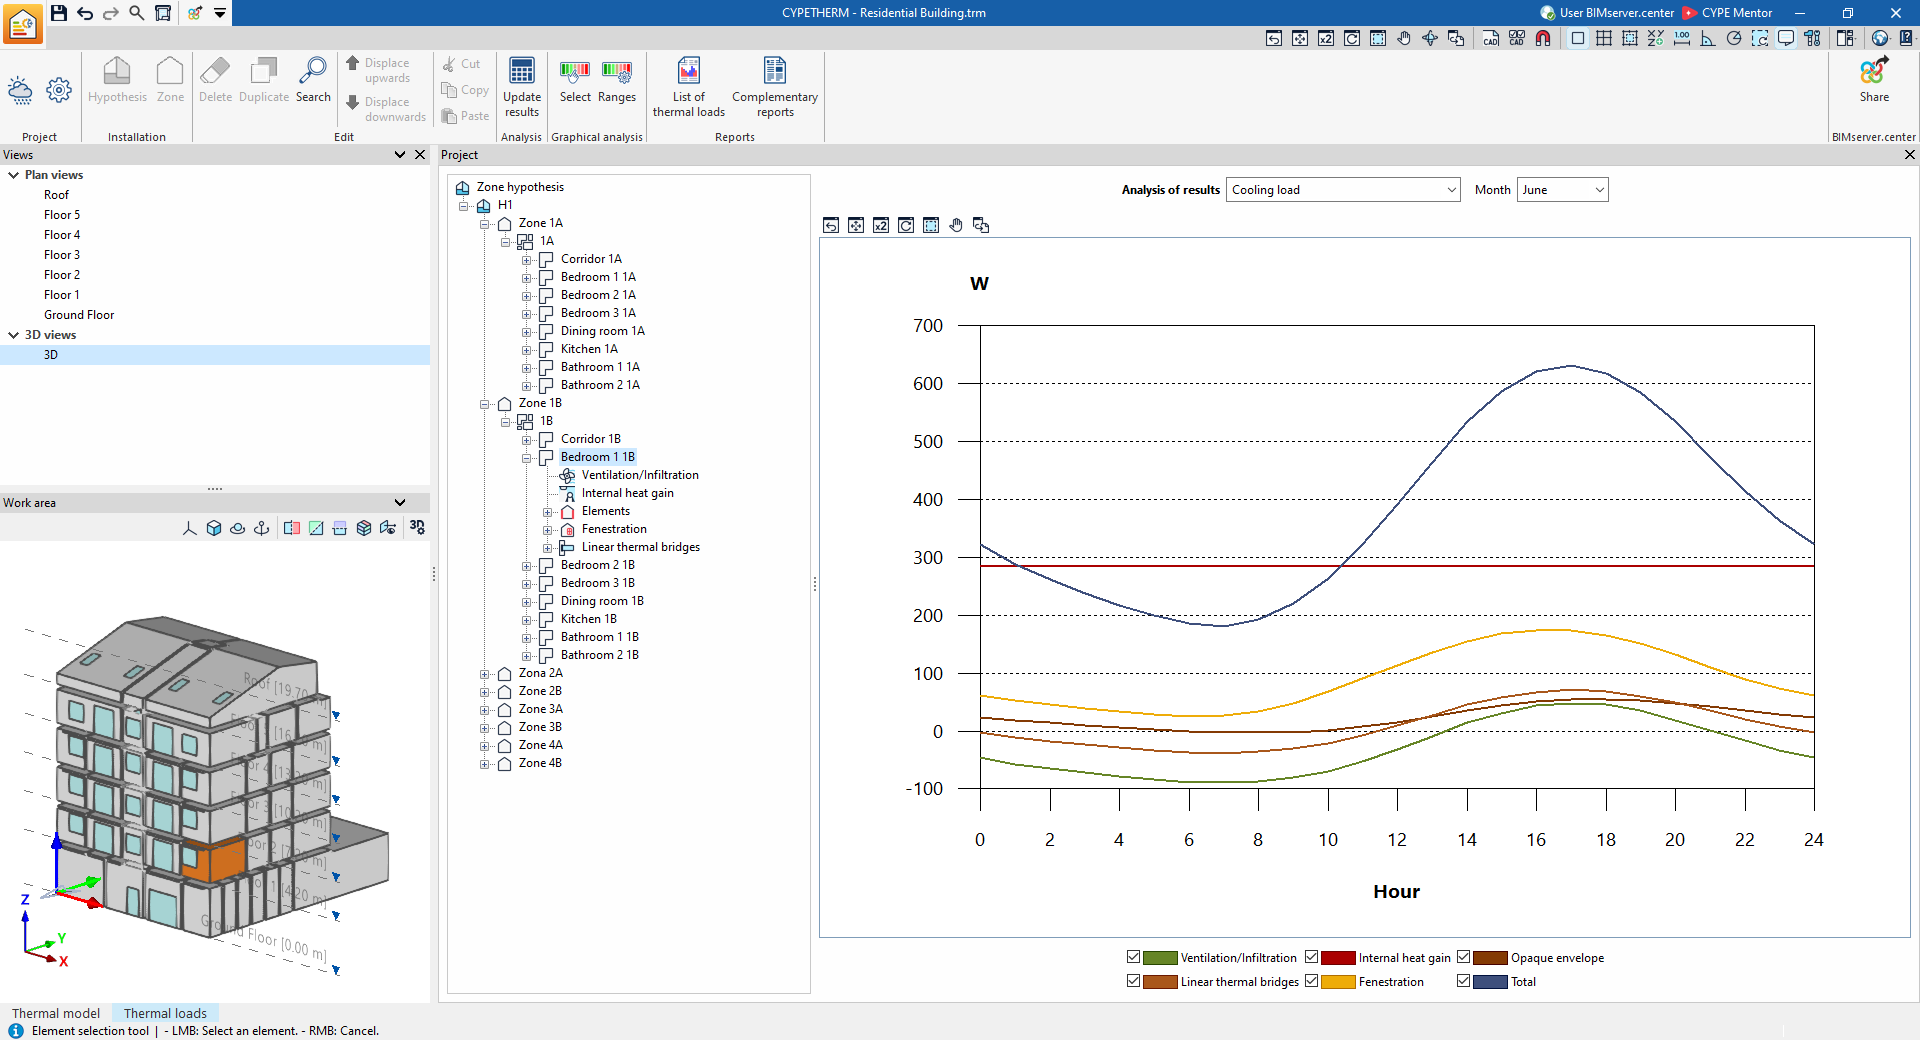Click the Total legend blue swatch

click(x=1490, y=982)
